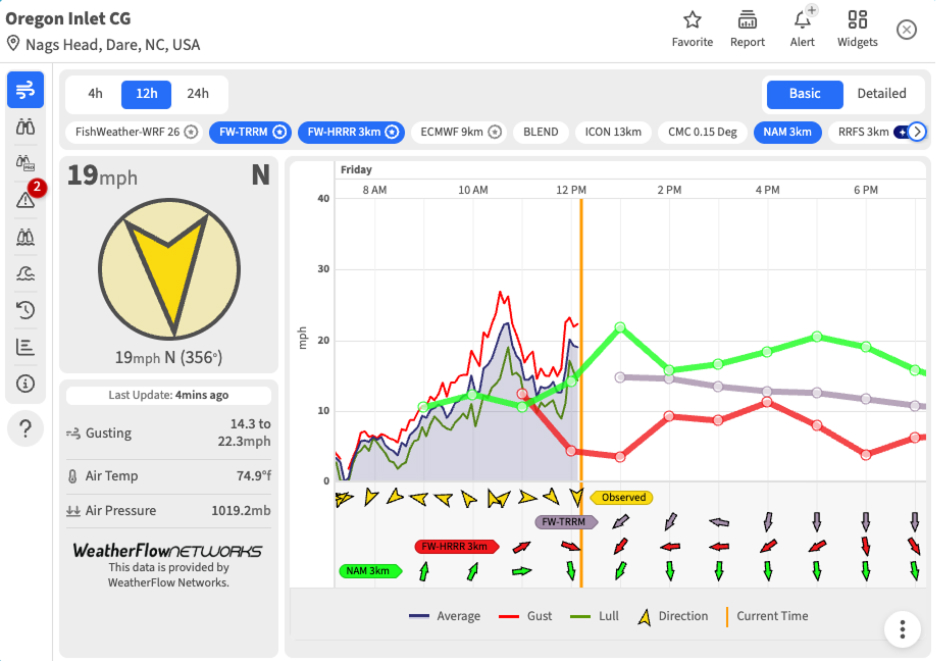
Task: Create an Alert with bell icon
Action: pos(802,29)
